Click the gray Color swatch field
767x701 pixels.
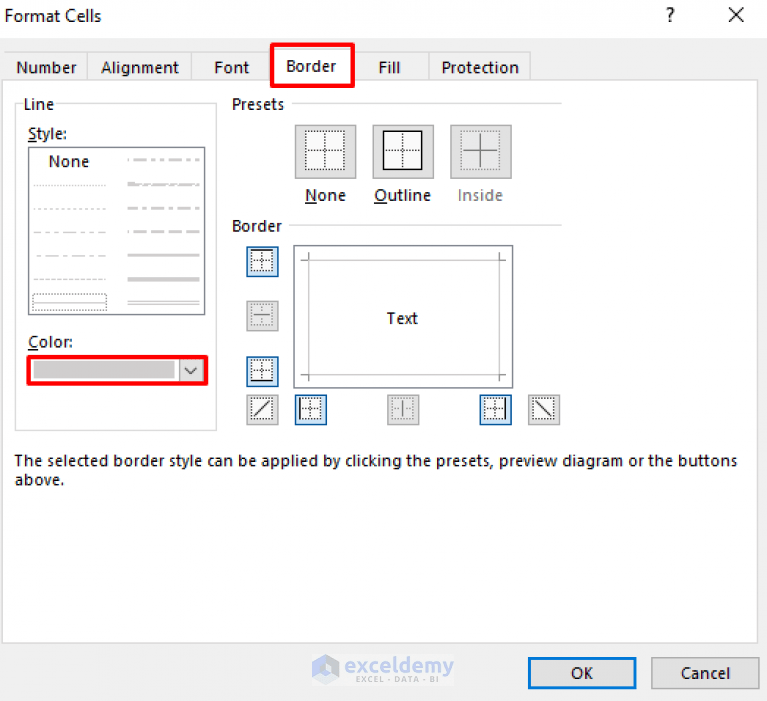[x=104, y=370]
